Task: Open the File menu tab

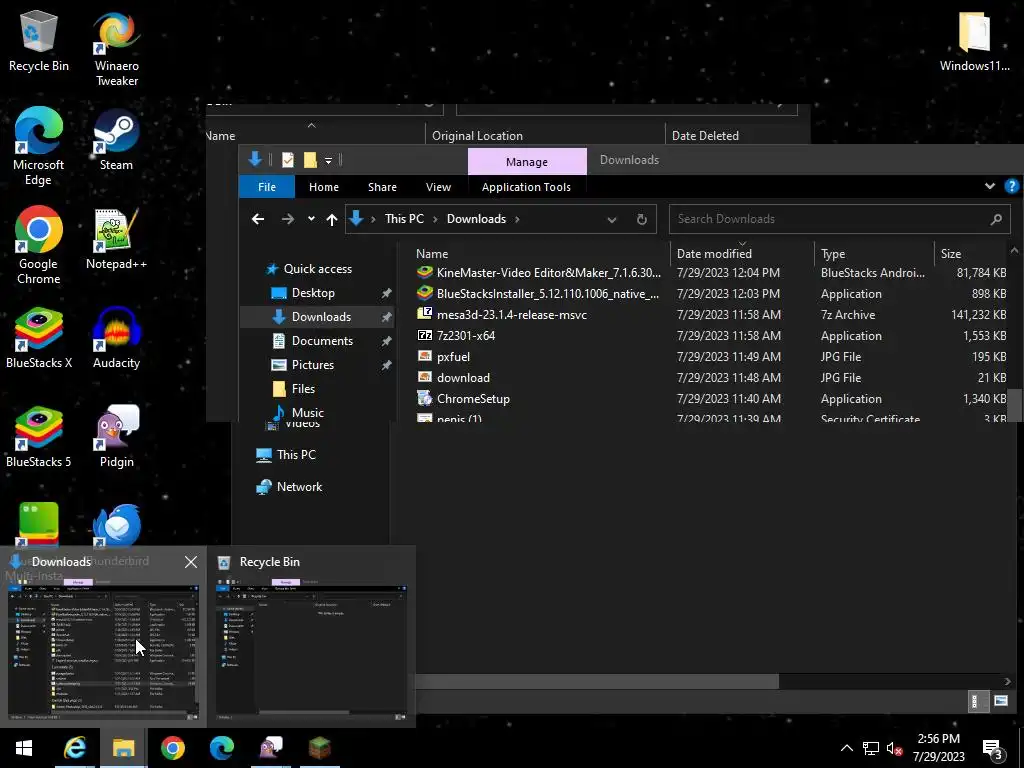Action: [266, 187]
